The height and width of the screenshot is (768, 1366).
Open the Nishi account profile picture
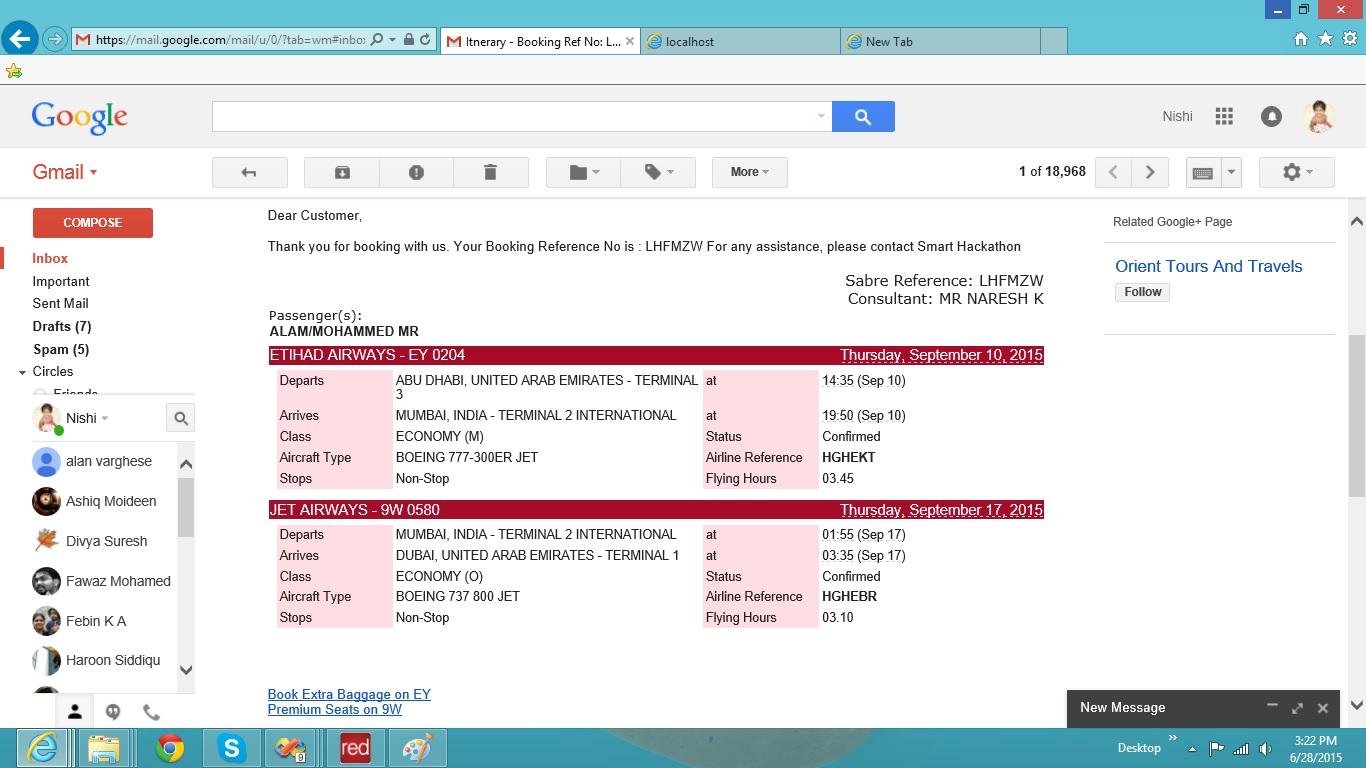point(1319,116)
